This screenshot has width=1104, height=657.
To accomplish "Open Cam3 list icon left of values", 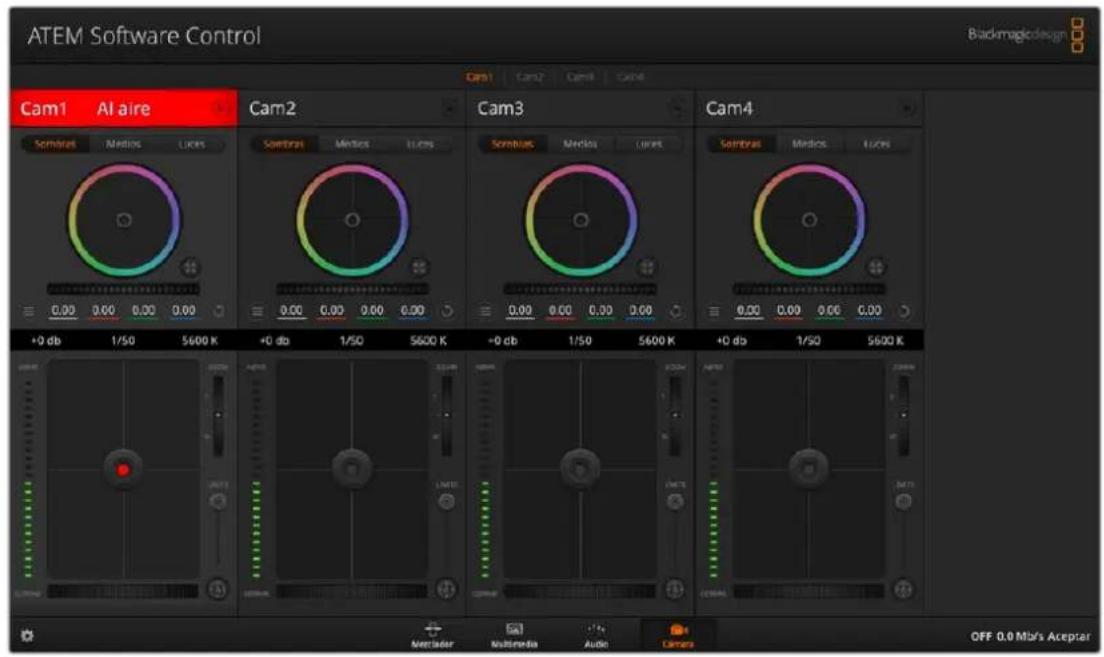I will point(486,311).
